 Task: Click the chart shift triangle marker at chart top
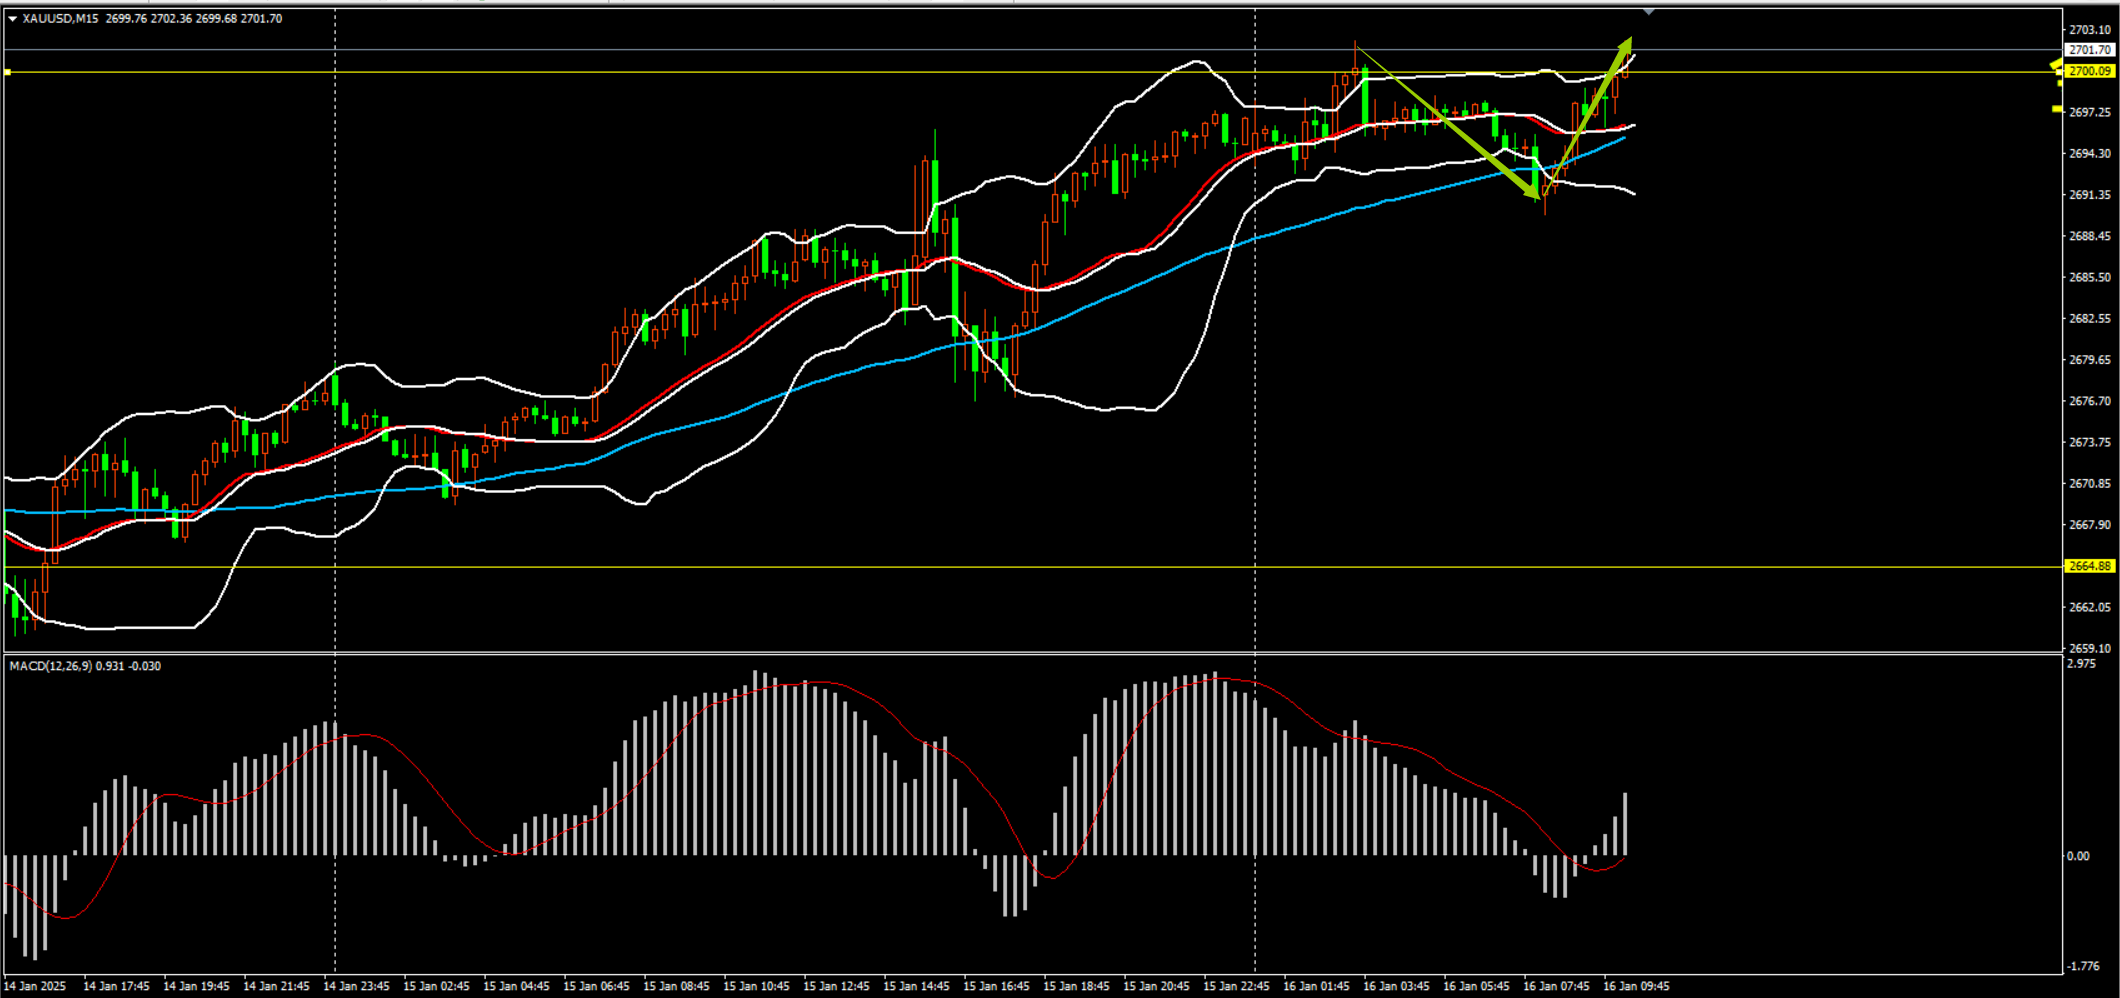point(1649,11)
